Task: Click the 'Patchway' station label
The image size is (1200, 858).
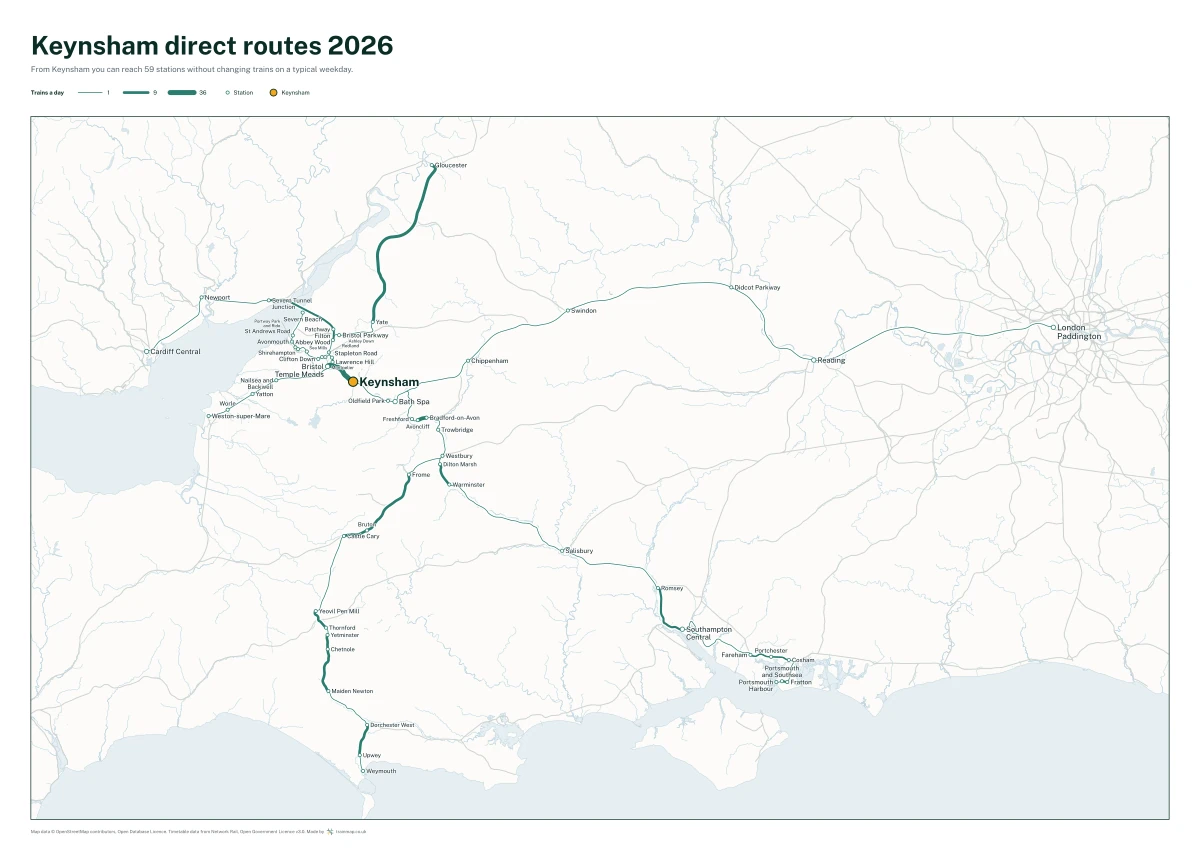Action: tap(317, 329)
